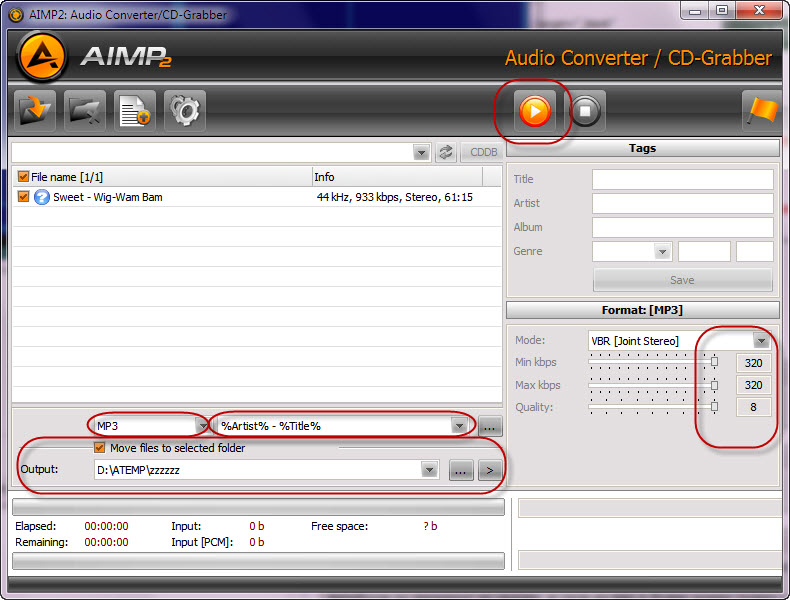Click the AIMP2 title bar icon
790x600 pixels.
[x=16, y=15]
